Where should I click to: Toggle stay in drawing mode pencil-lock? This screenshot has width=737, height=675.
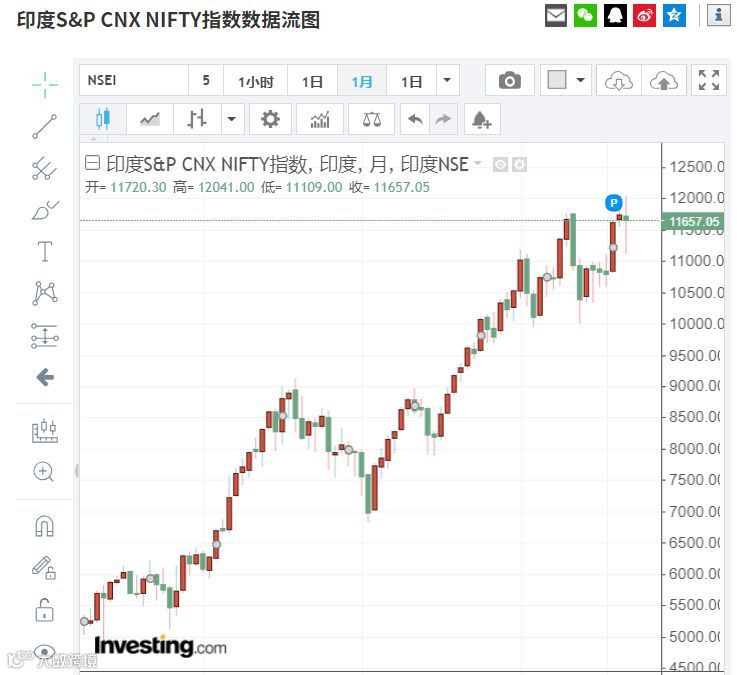(x=44, y=567)
